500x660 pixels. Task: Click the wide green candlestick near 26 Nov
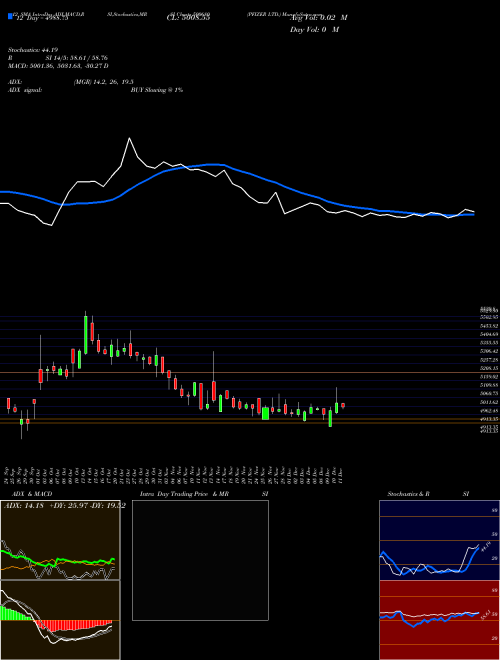[x=265, y=413]
